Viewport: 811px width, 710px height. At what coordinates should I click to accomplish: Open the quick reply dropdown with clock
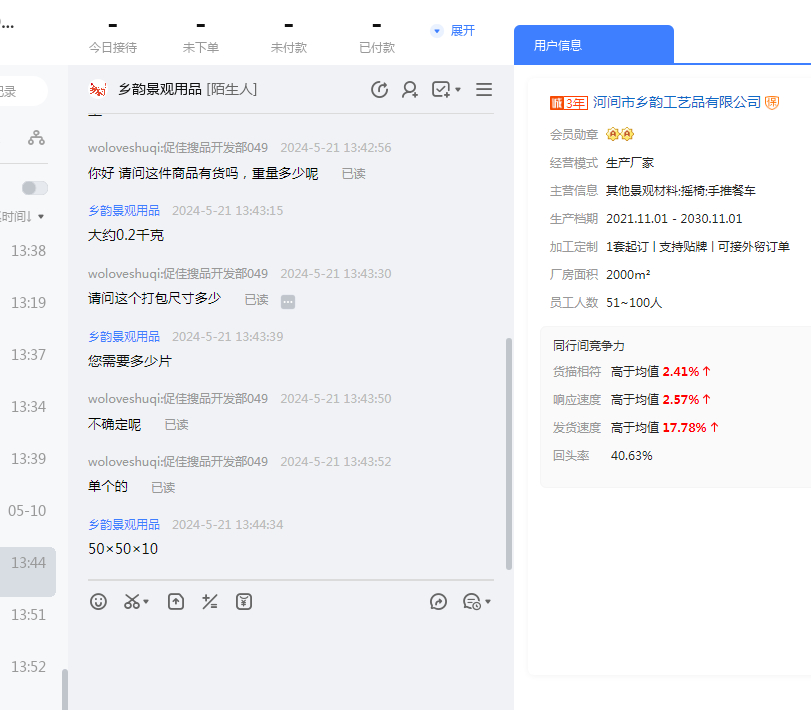coord(476,601)
